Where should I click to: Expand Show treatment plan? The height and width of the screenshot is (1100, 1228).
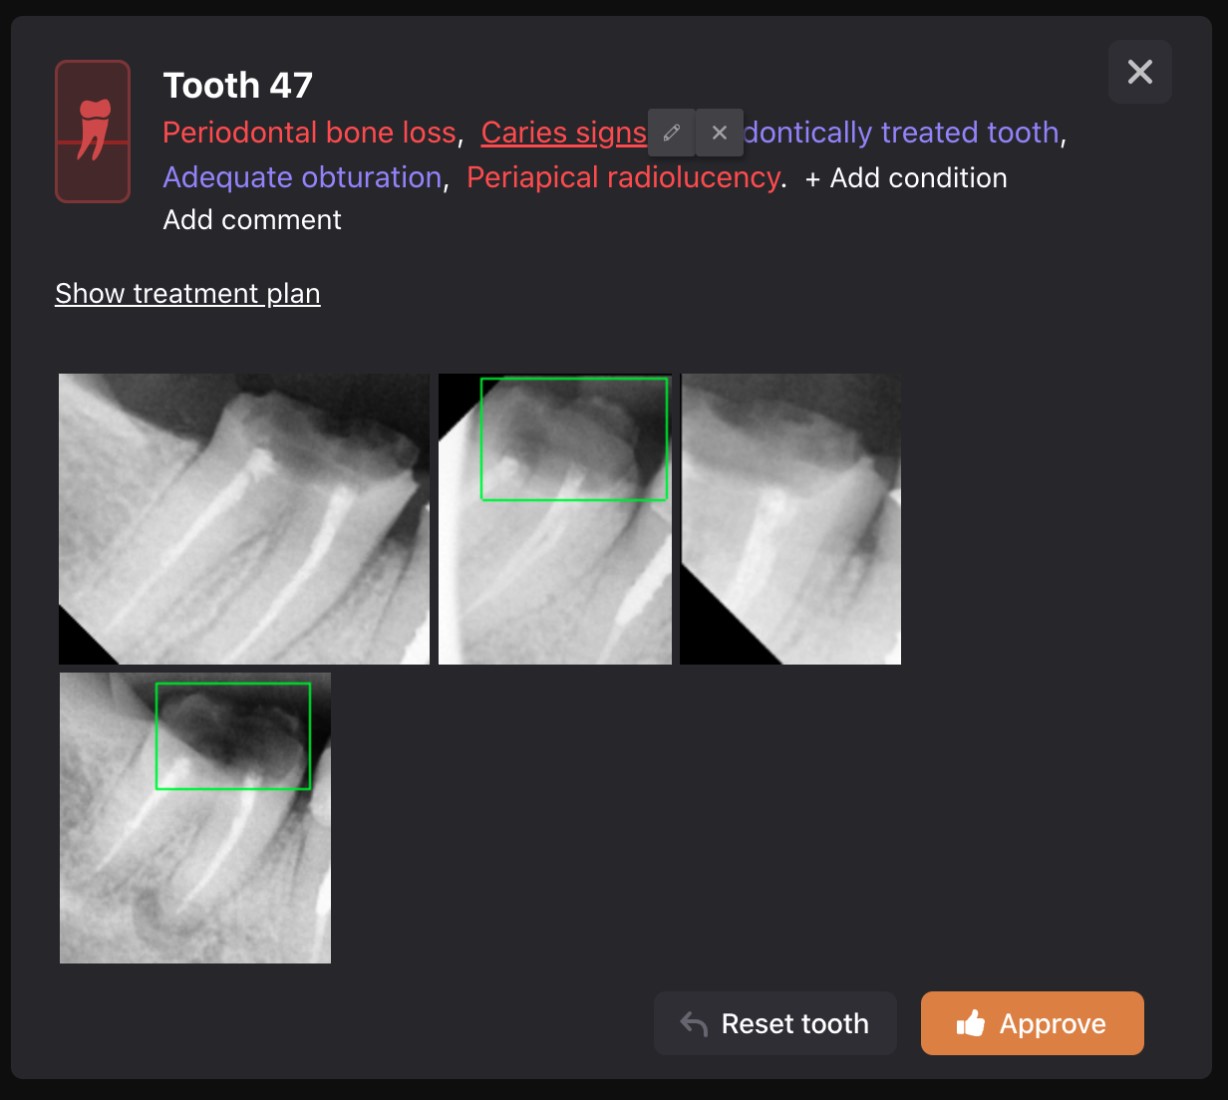187,294
